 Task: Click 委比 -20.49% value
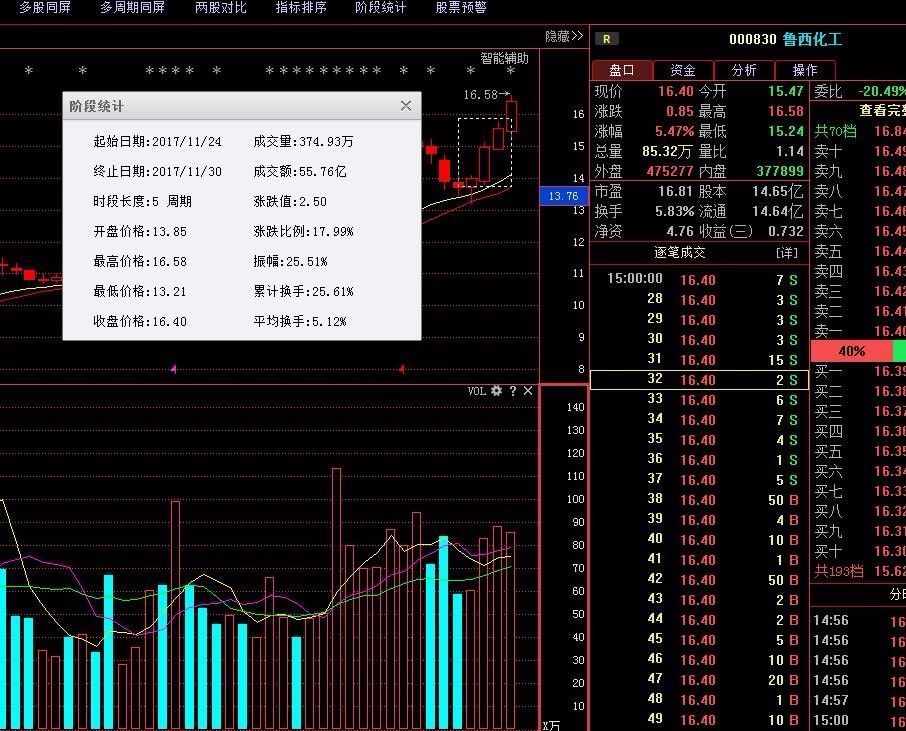coord(882,91)
